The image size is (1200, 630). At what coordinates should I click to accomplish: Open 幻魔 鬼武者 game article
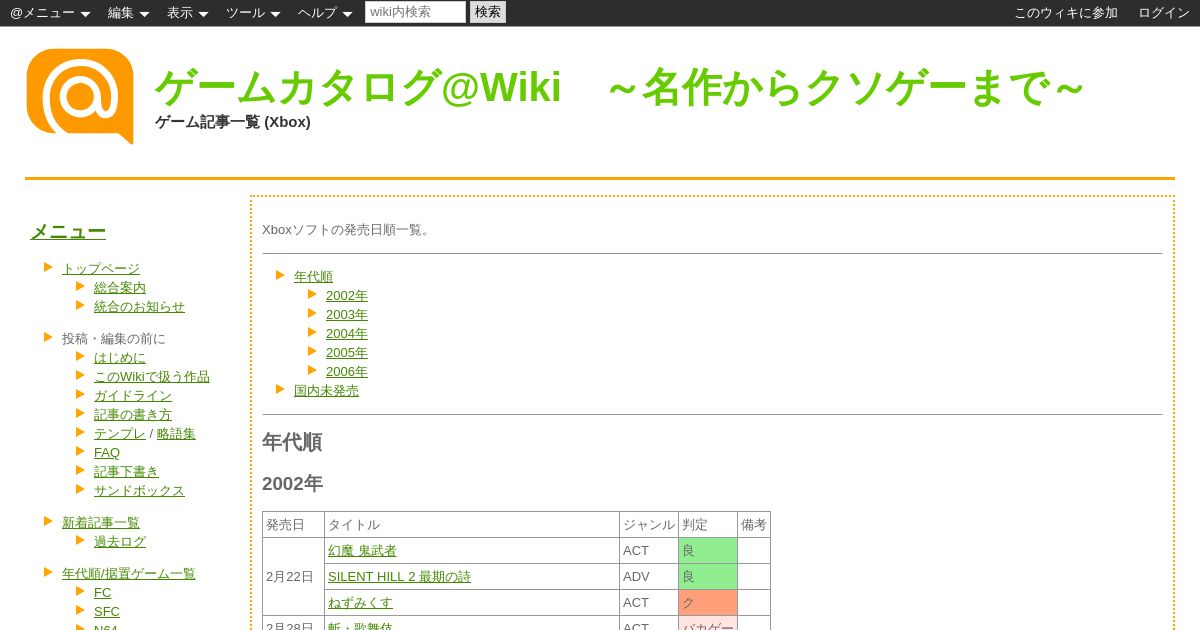pyautogui.click(x=362, y=550)
